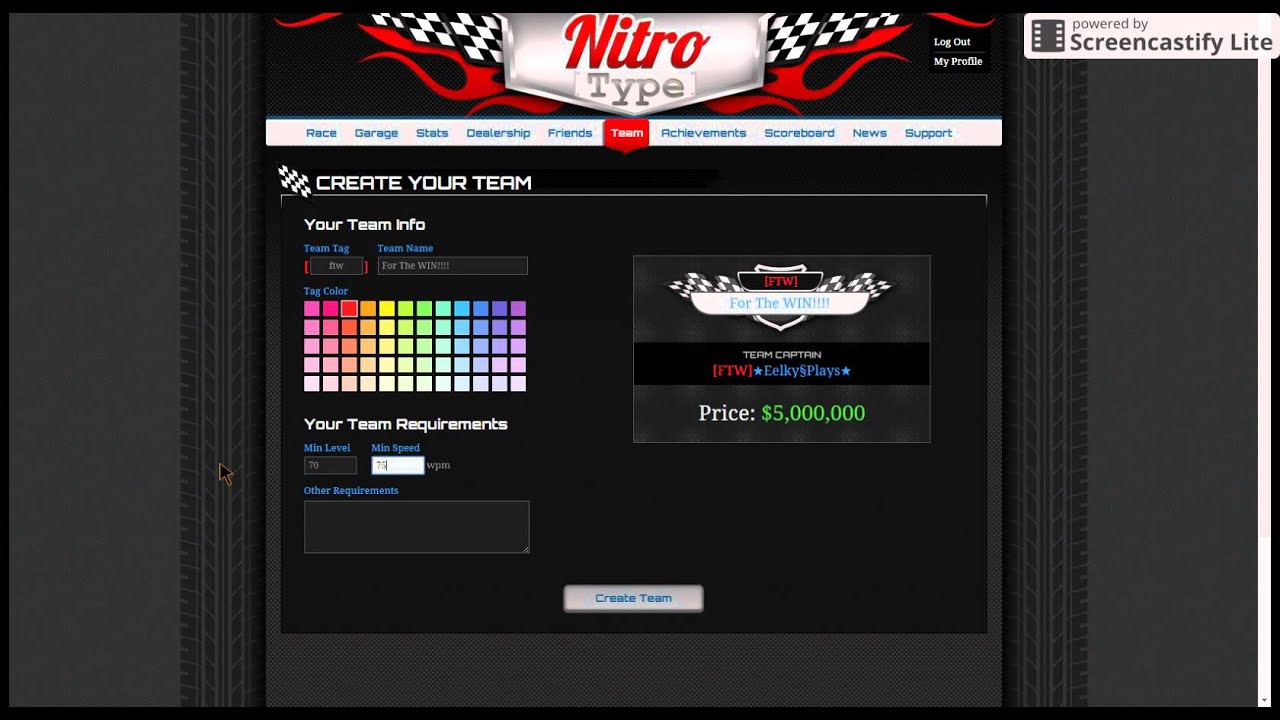
Task: Choose the saturated magenta-pink swatch, top row first
Action: (x=312, y=309)
